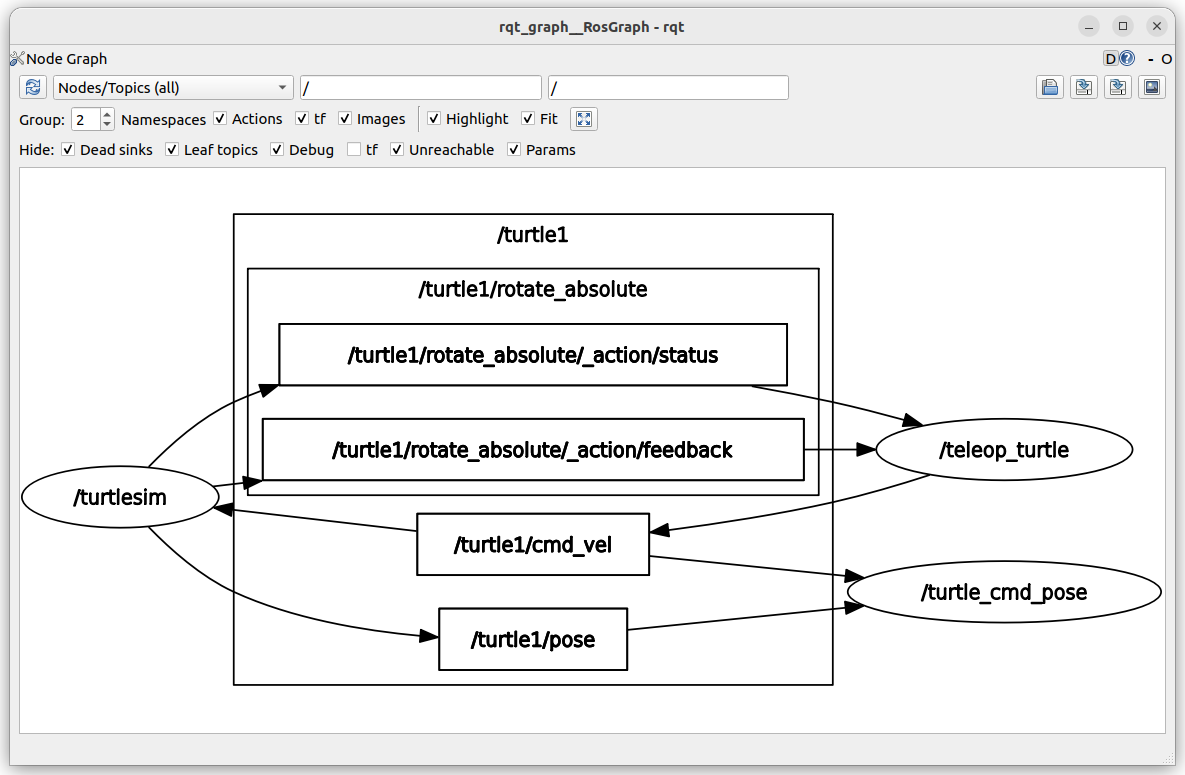
Task: Click the /turtle1 namespace label
Action: pos(533,234)
